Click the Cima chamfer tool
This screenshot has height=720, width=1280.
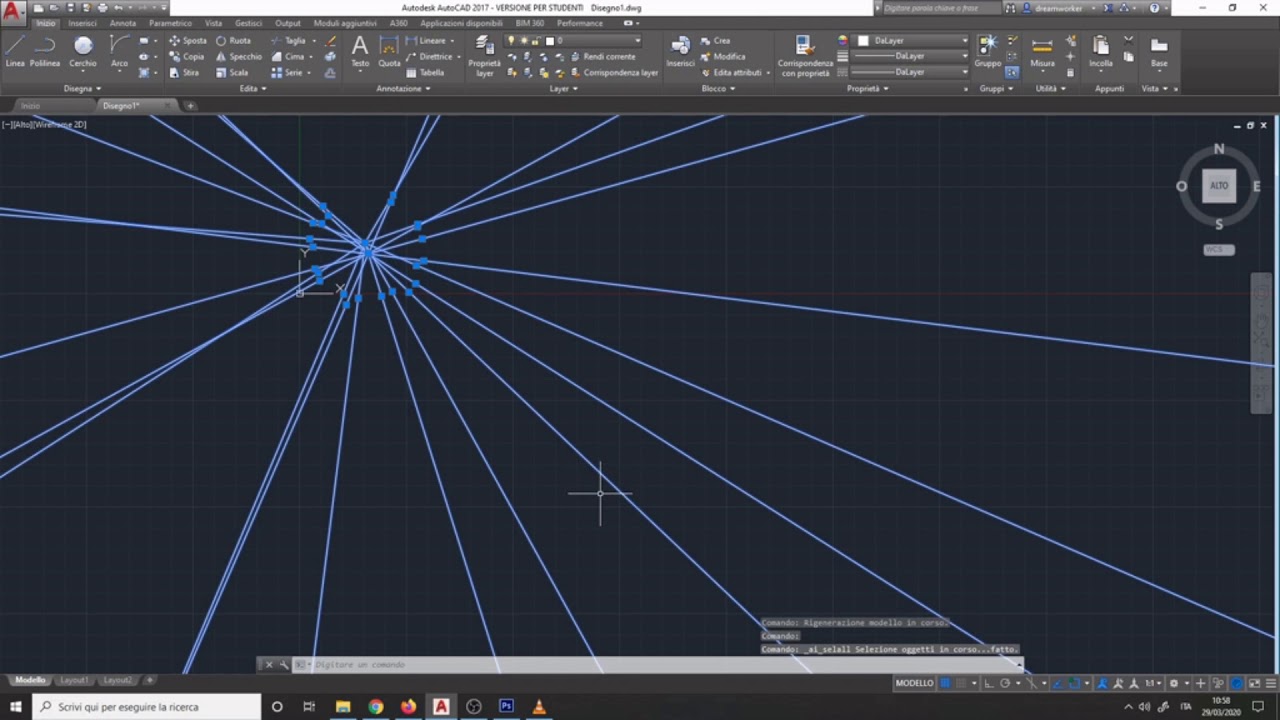[x=287, y=57]
